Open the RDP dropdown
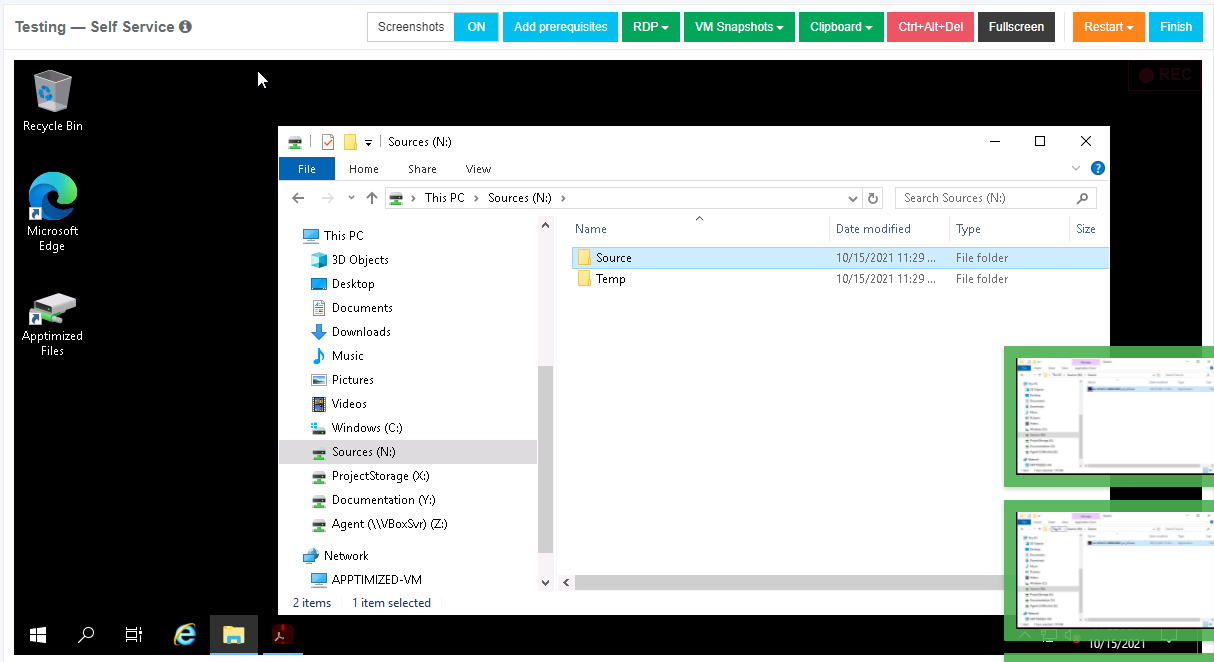Image resolution: width=1214 pixels, height=662 pixels. pos(650,27)
